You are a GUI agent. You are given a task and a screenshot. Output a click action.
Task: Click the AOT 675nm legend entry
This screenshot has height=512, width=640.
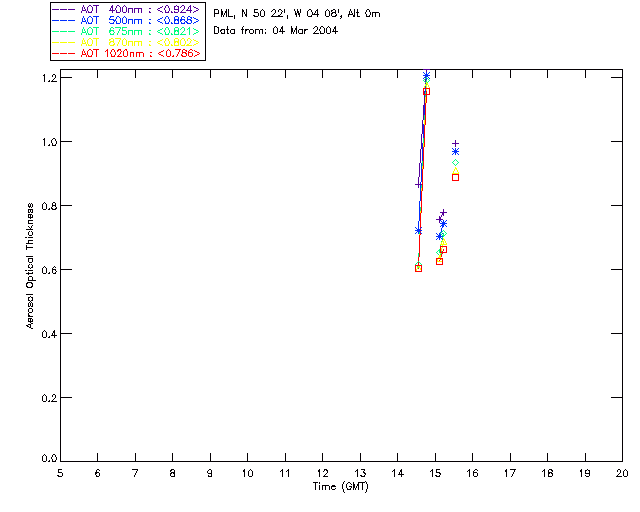click(127, 31)
